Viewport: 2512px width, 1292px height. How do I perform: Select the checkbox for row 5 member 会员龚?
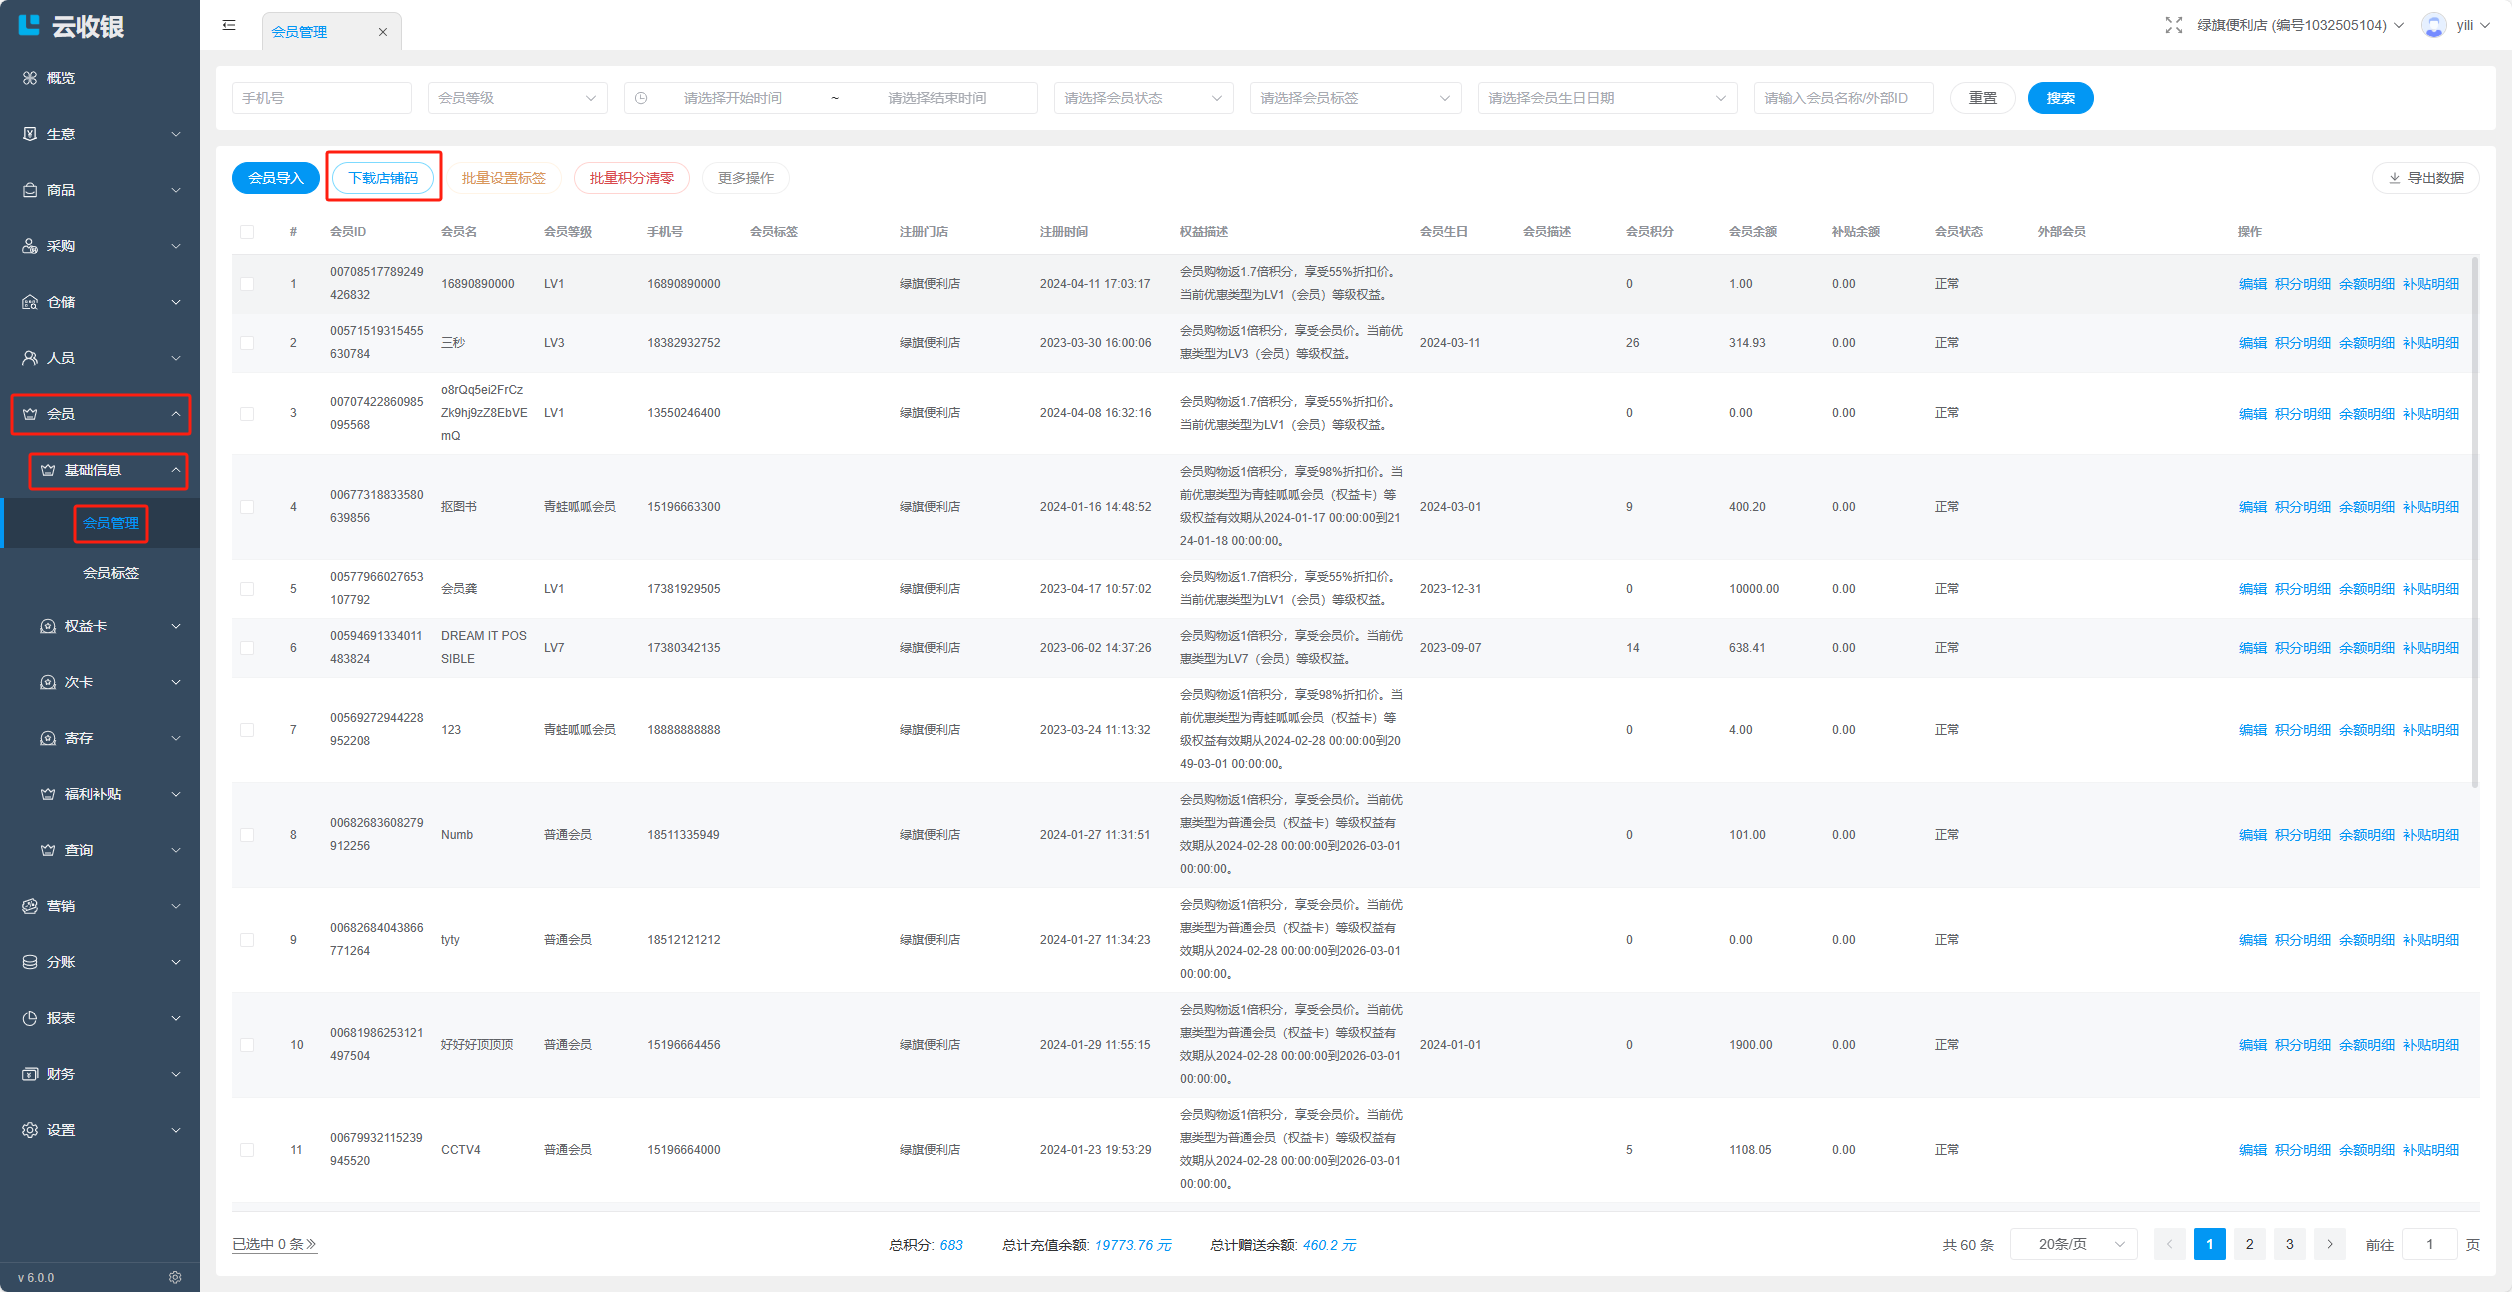click(247, 589)
